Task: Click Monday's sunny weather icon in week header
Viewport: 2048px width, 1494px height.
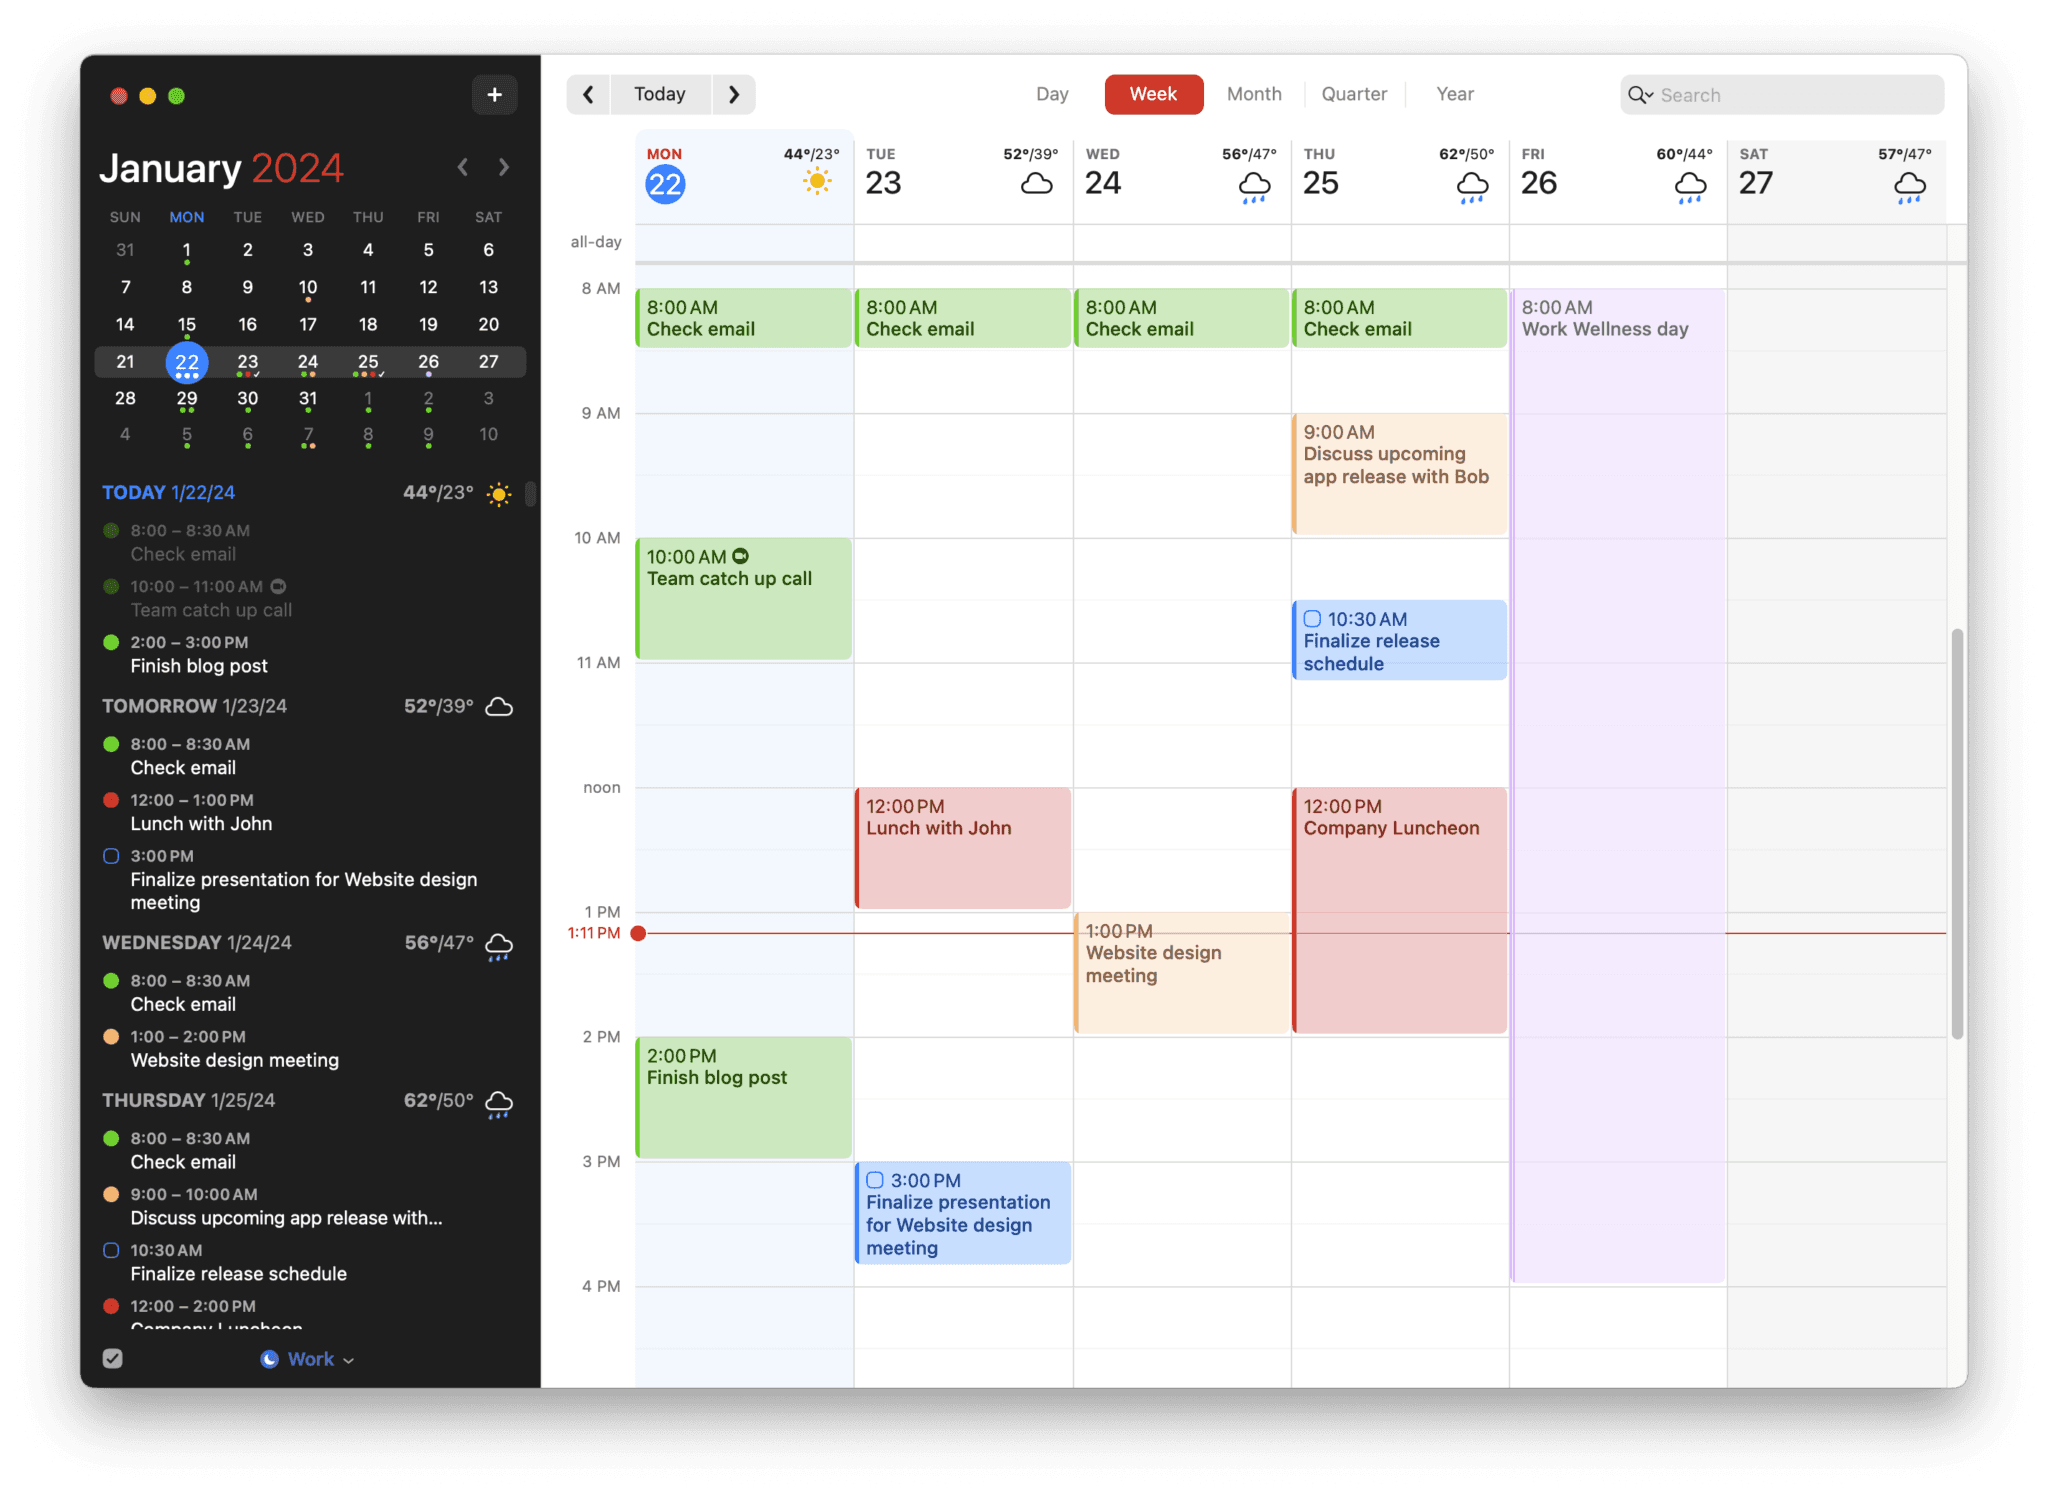Action: coord(817,182)
